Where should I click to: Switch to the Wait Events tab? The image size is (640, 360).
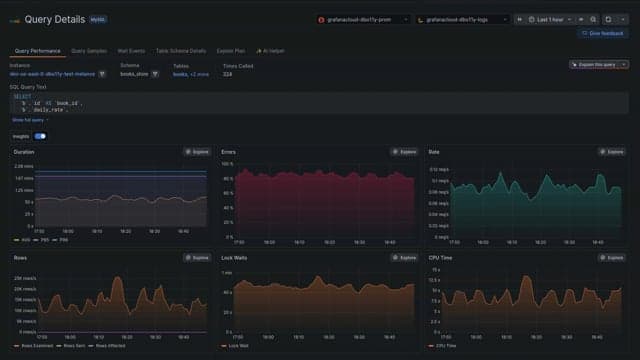[x=131, y=51]
